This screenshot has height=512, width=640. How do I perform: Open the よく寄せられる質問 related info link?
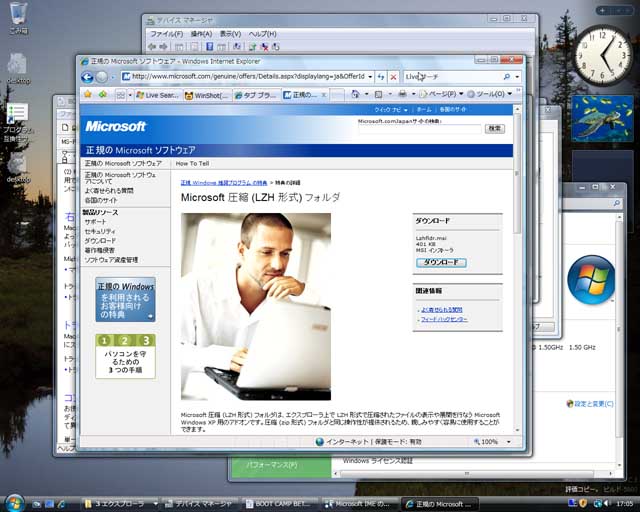(x=442, y=310)
